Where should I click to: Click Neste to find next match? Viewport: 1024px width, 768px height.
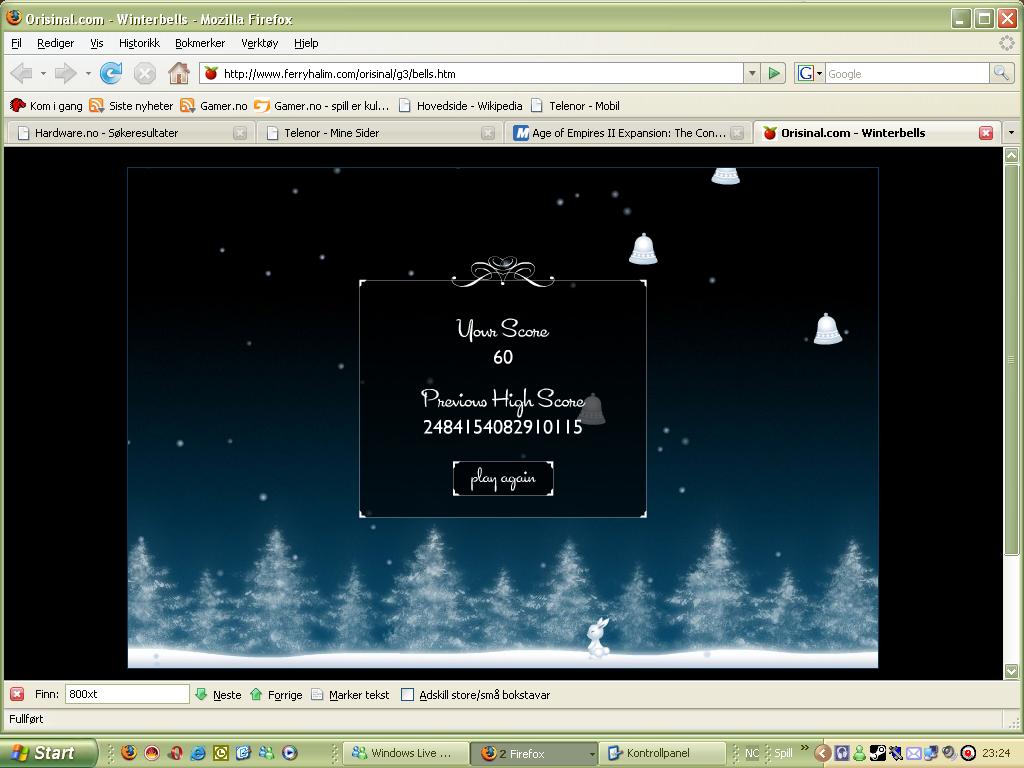(x=218, y=694)
